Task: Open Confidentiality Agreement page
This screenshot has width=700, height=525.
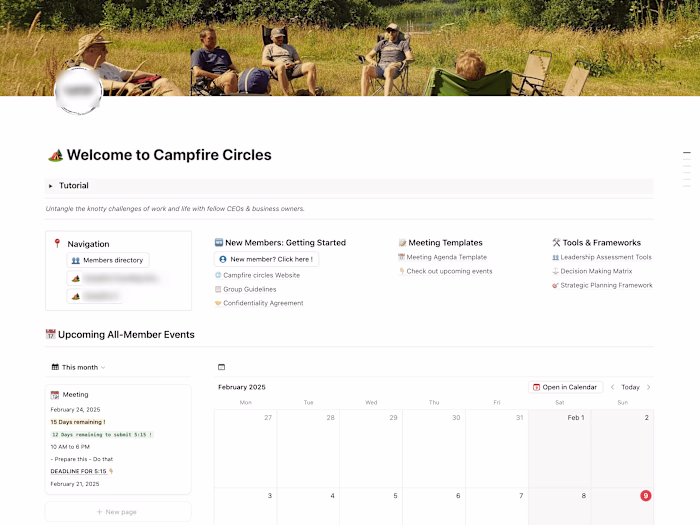Action: coord(263,303)
